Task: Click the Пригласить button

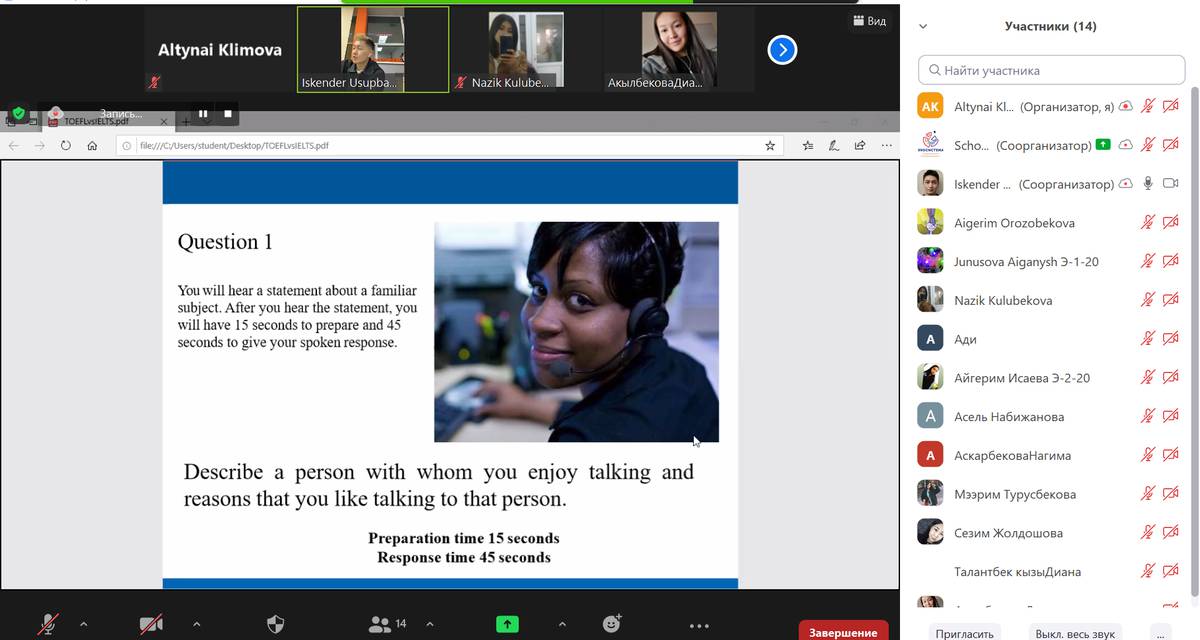Action: 964,633
